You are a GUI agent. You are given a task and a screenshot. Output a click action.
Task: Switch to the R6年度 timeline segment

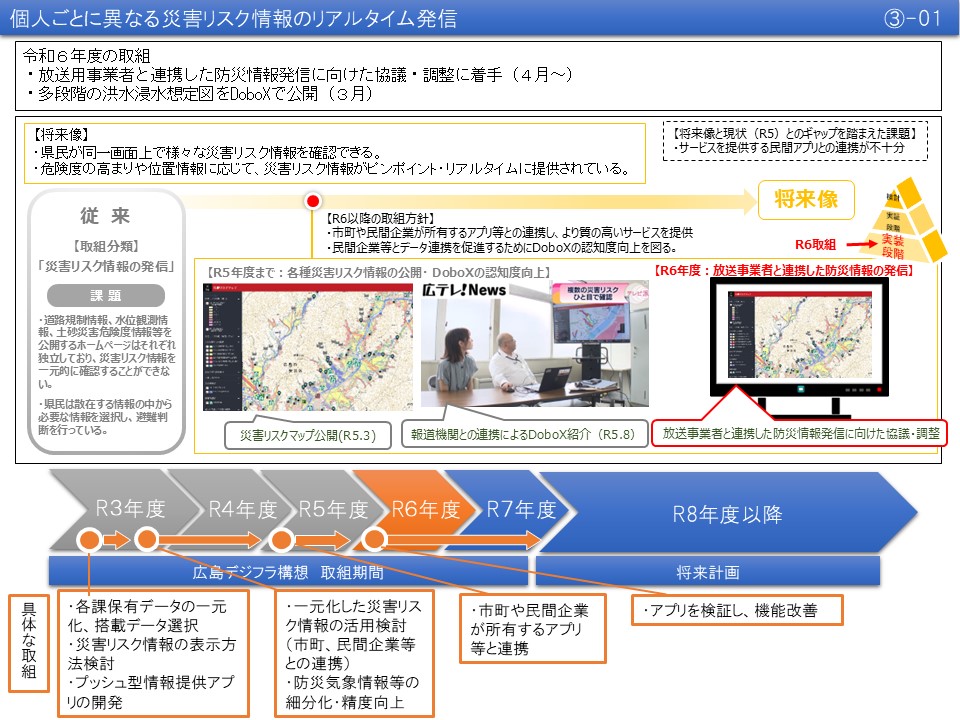click(425, 507)
